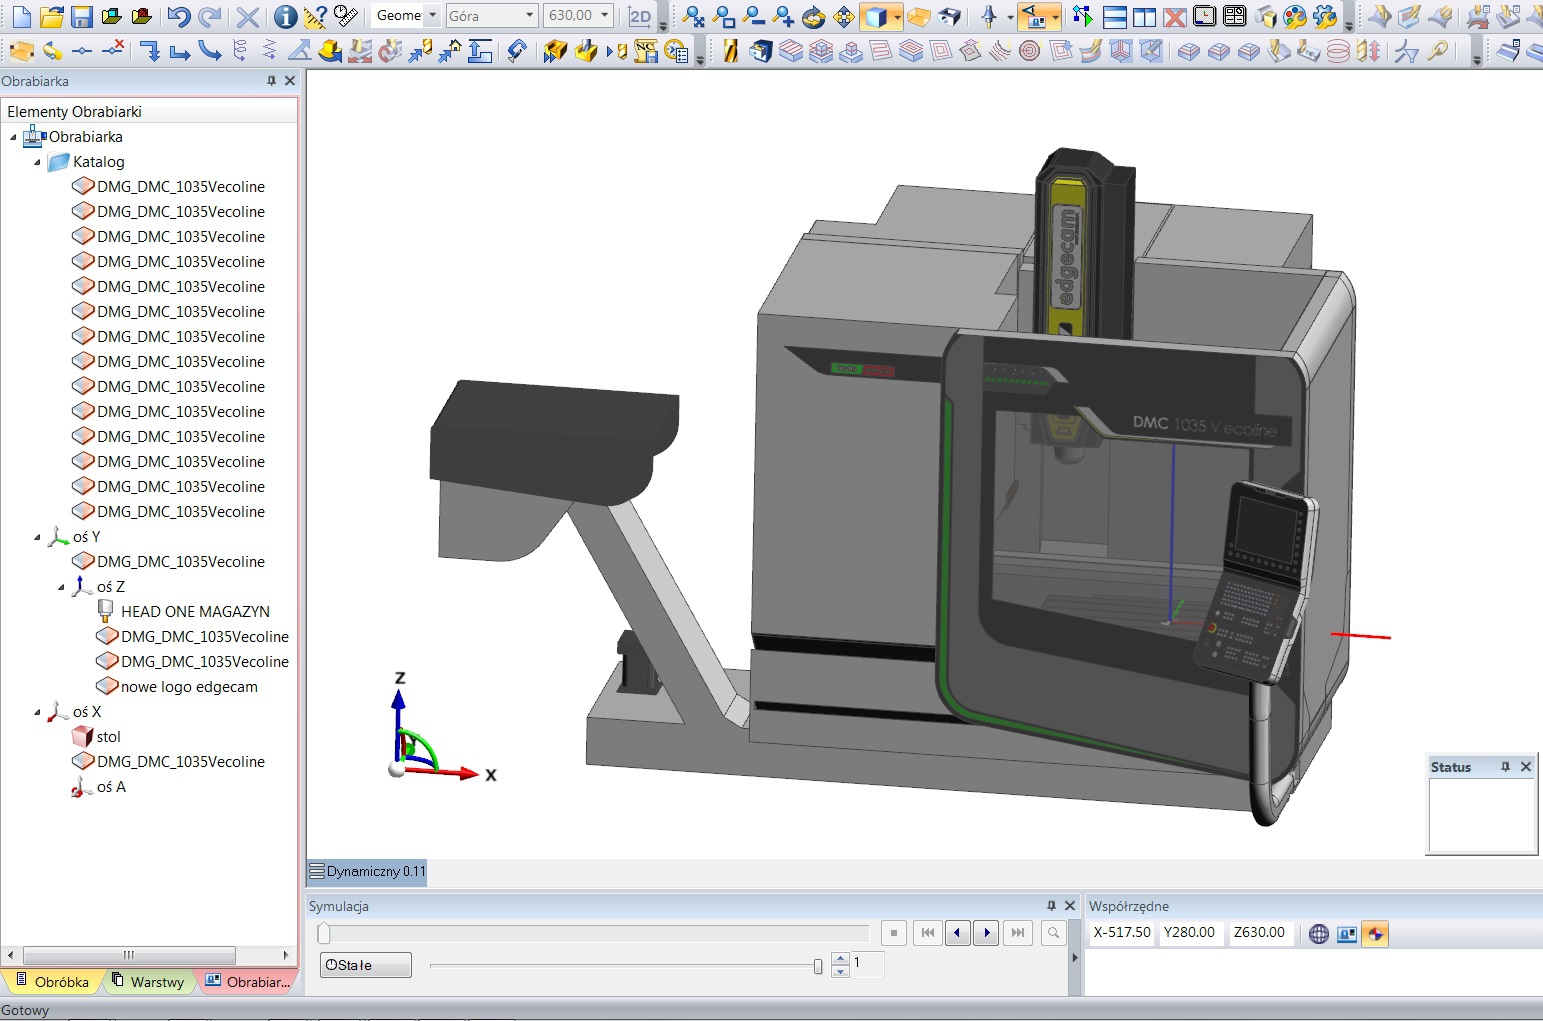The width and height of the screenshot is (1543, 1021).
Task: Collapse the oś Z node
Action: (61, 587)
